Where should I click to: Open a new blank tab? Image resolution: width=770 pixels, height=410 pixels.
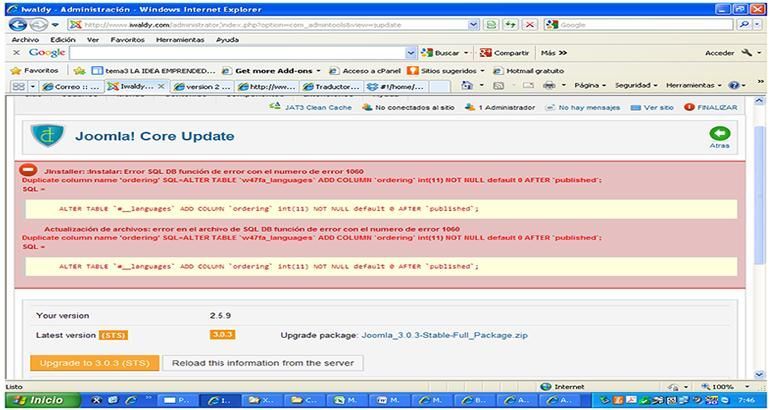click(440, 86)
